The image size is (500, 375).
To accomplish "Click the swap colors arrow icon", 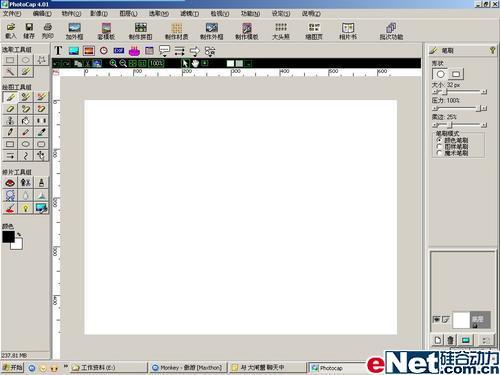I will [19, 234].
